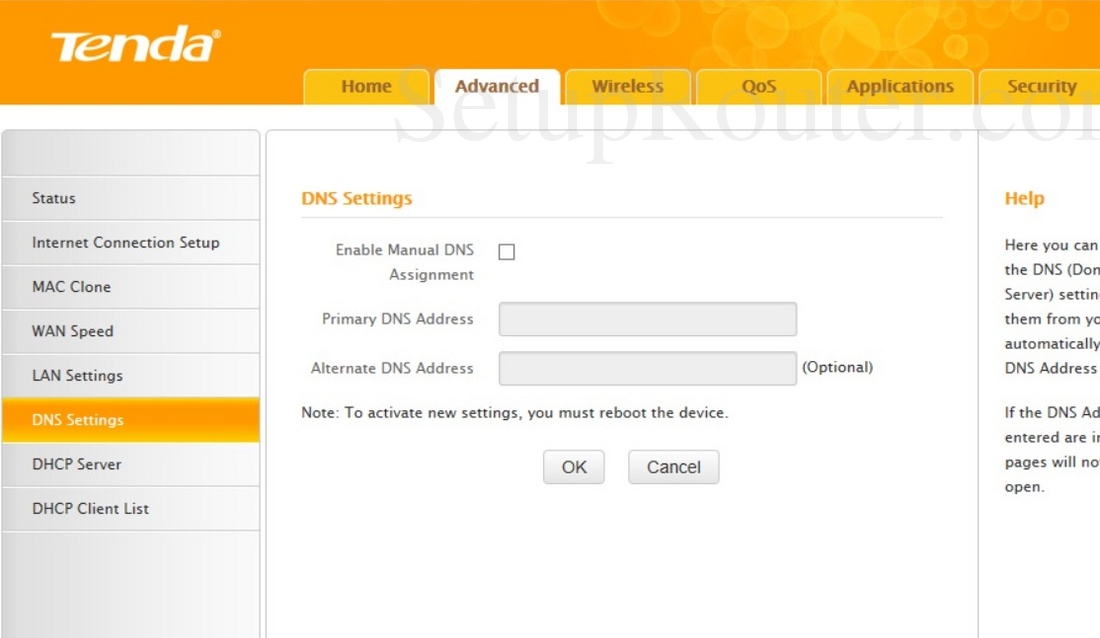The image size is (1100, 638).
Task: Open LAN Settings in sidebar
Action: (x=78, y=376)
